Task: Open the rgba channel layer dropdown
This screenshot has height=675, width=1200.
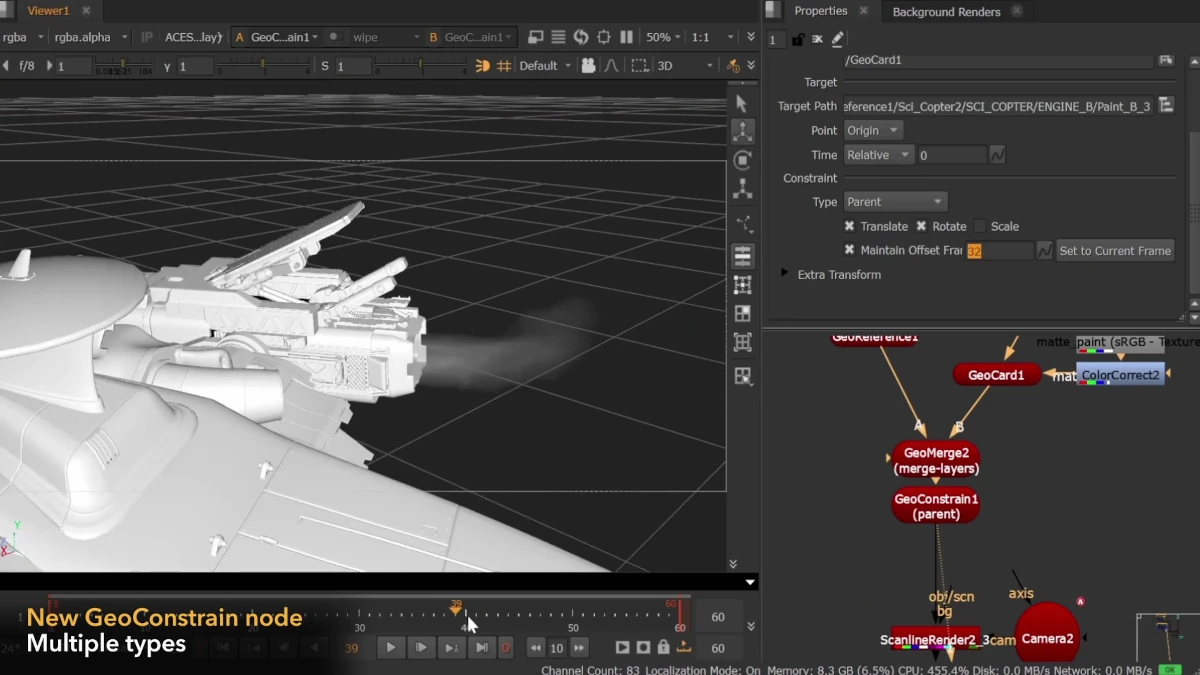Action: (24, 37)
